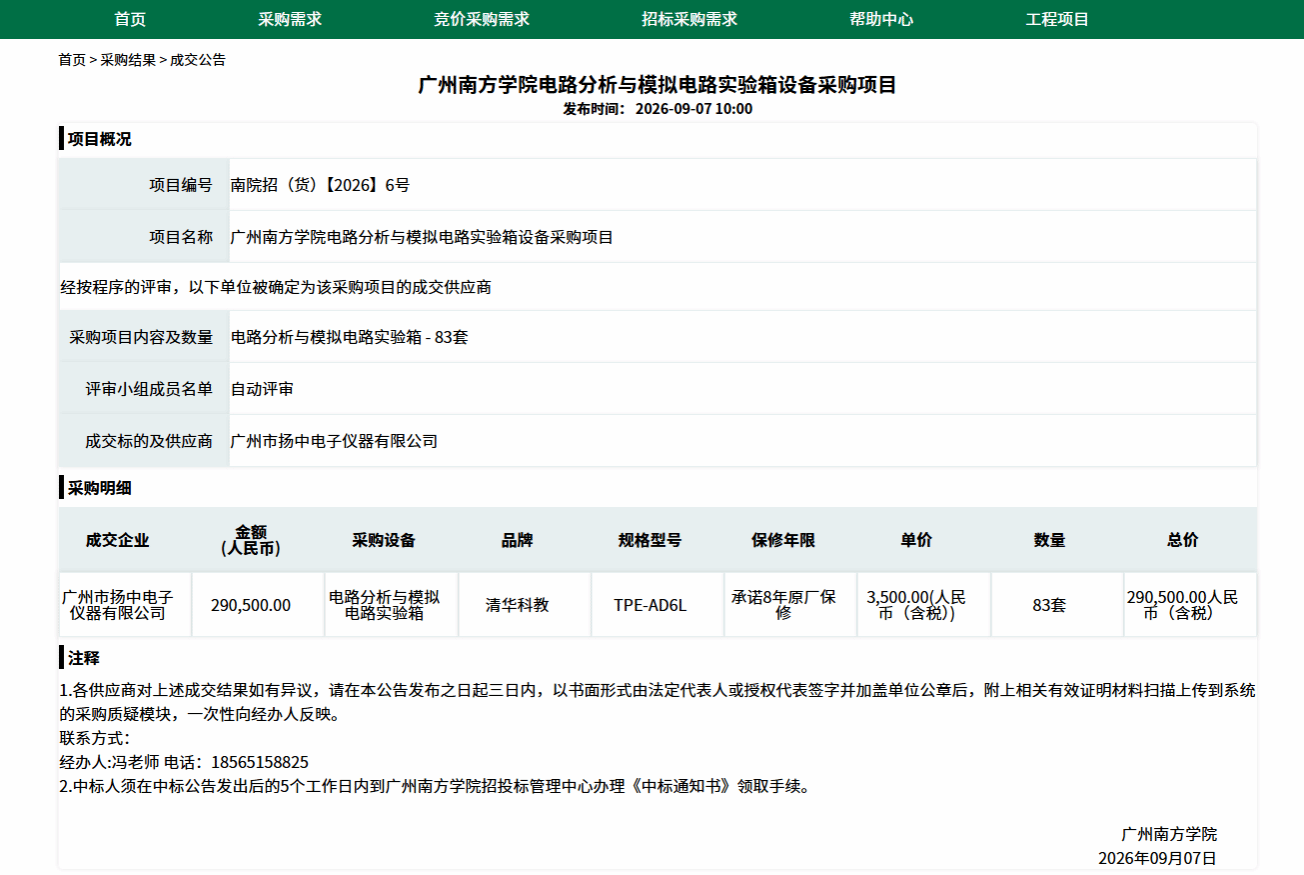Open the 竞价采购需求 menu item

[x=482, y=19]
